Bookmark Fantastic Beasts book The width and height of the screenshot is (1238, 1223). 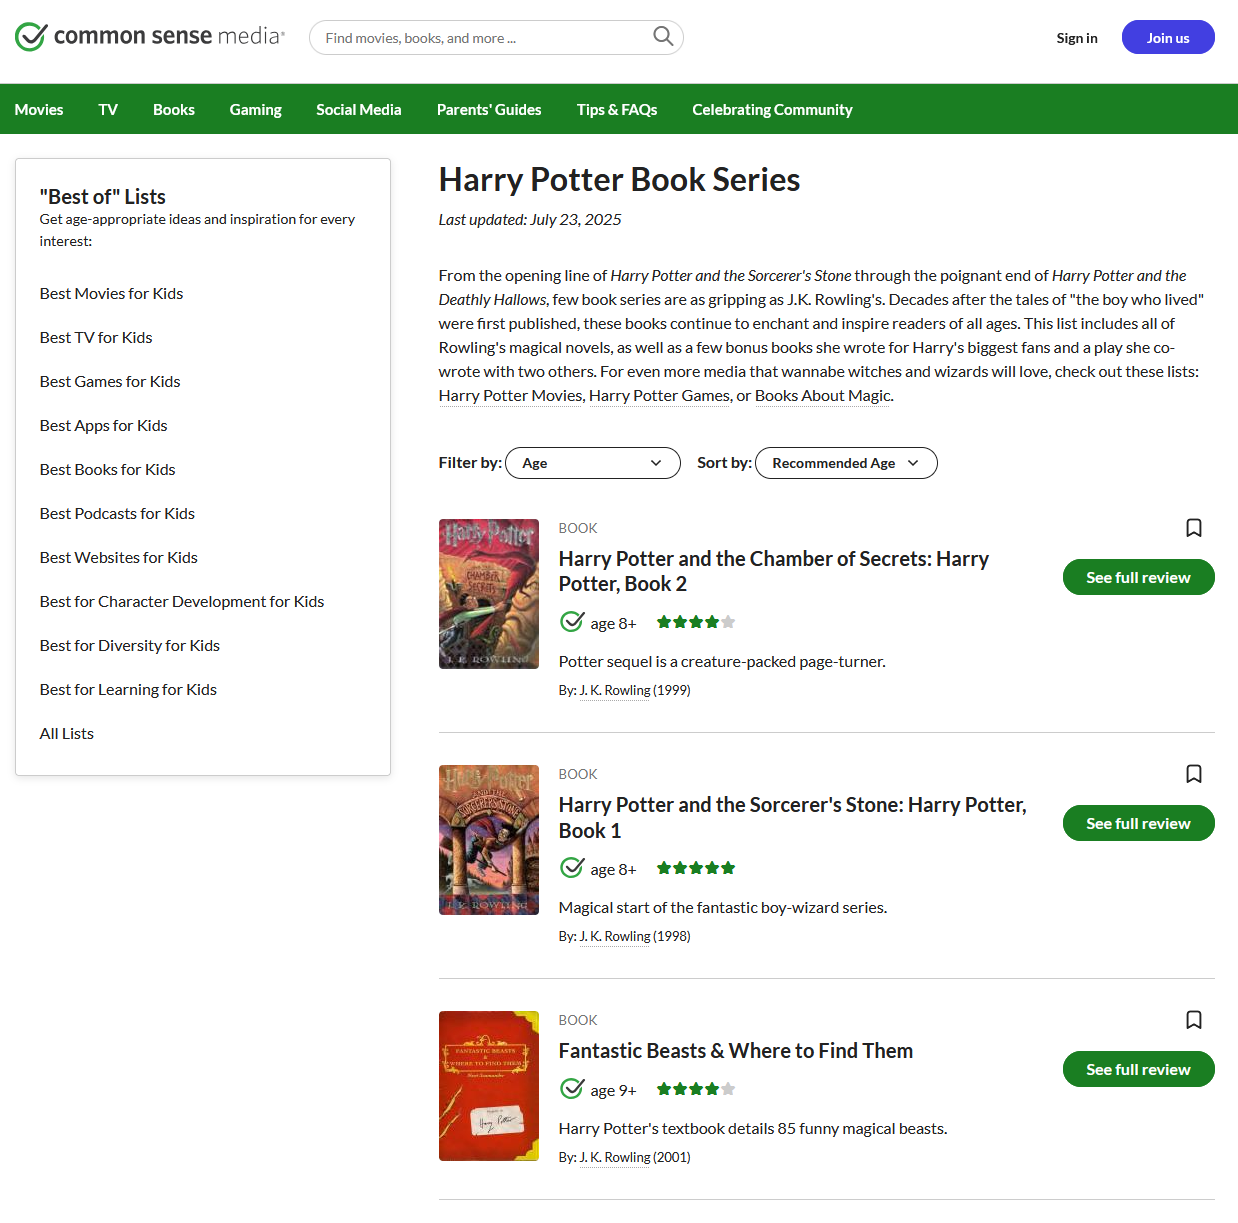click(x=1194, y=1020)
